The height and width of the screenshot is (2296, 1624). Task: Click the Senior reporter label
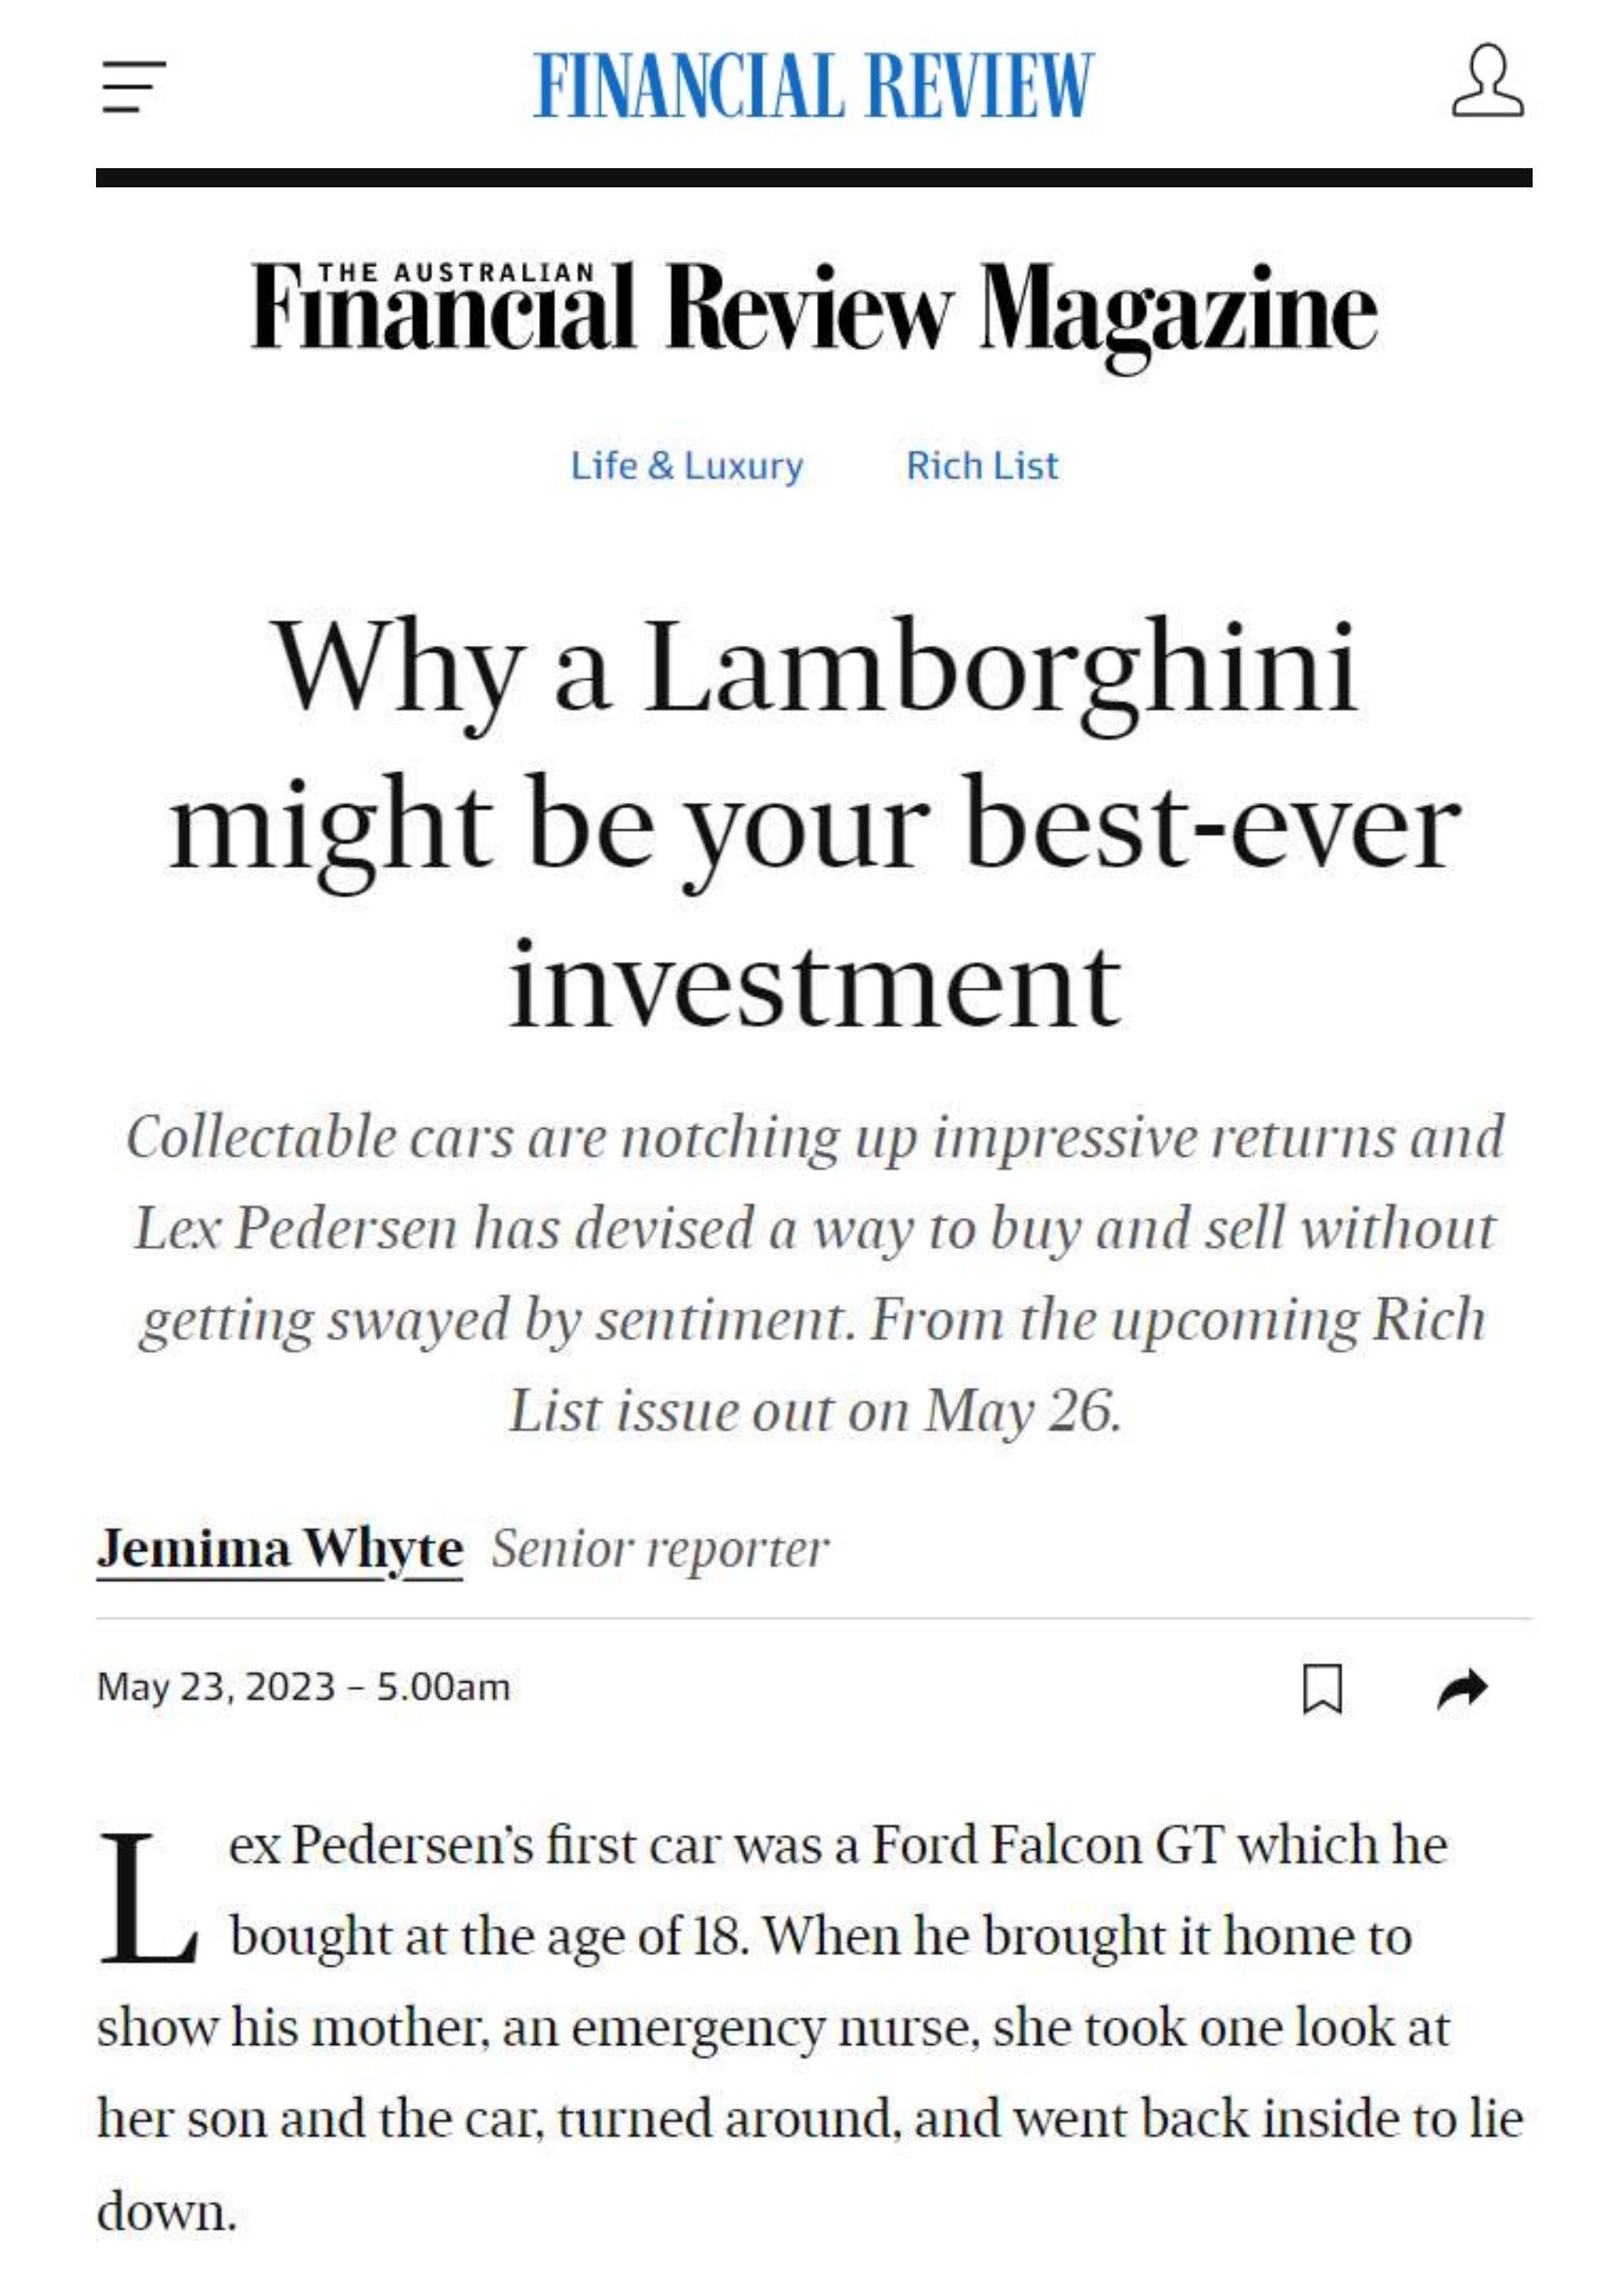tap(660, 1549)
